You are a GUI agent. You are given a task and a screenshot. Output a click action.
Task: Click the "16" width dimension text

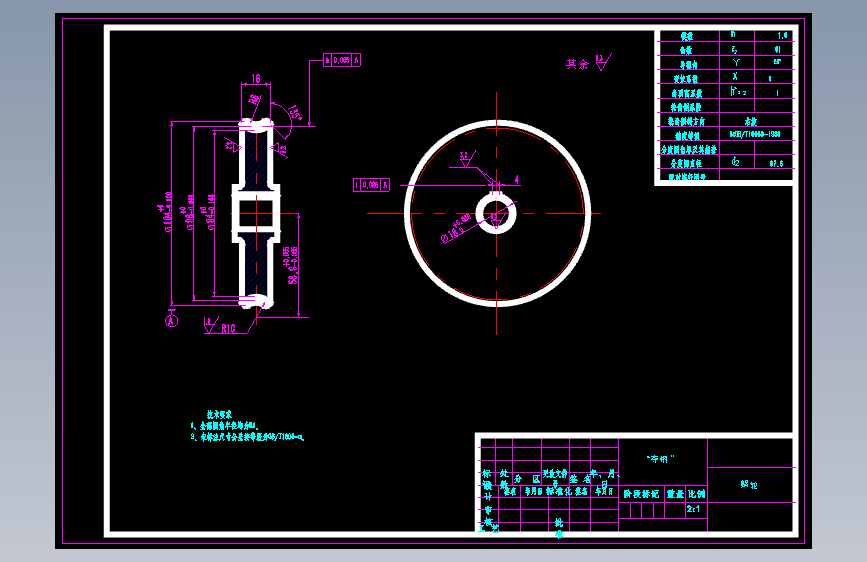coord(255,79)
